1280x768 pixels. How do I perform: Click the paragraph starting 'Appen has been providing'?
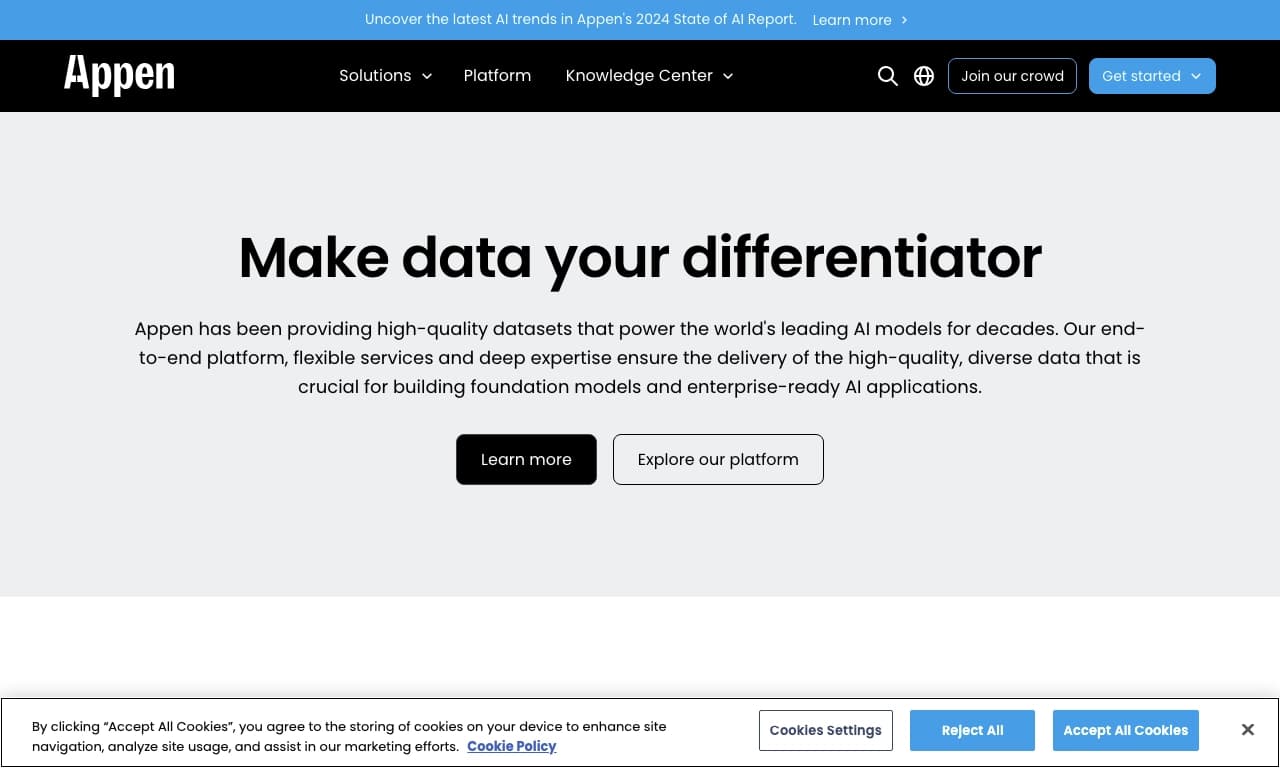coord(640,357)
